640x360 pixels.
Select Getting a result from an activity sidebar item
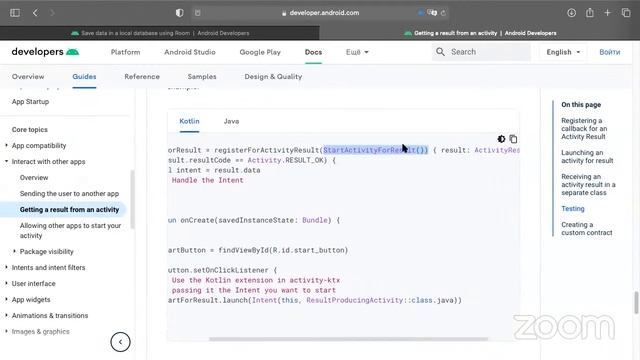[x=69, y=209]
